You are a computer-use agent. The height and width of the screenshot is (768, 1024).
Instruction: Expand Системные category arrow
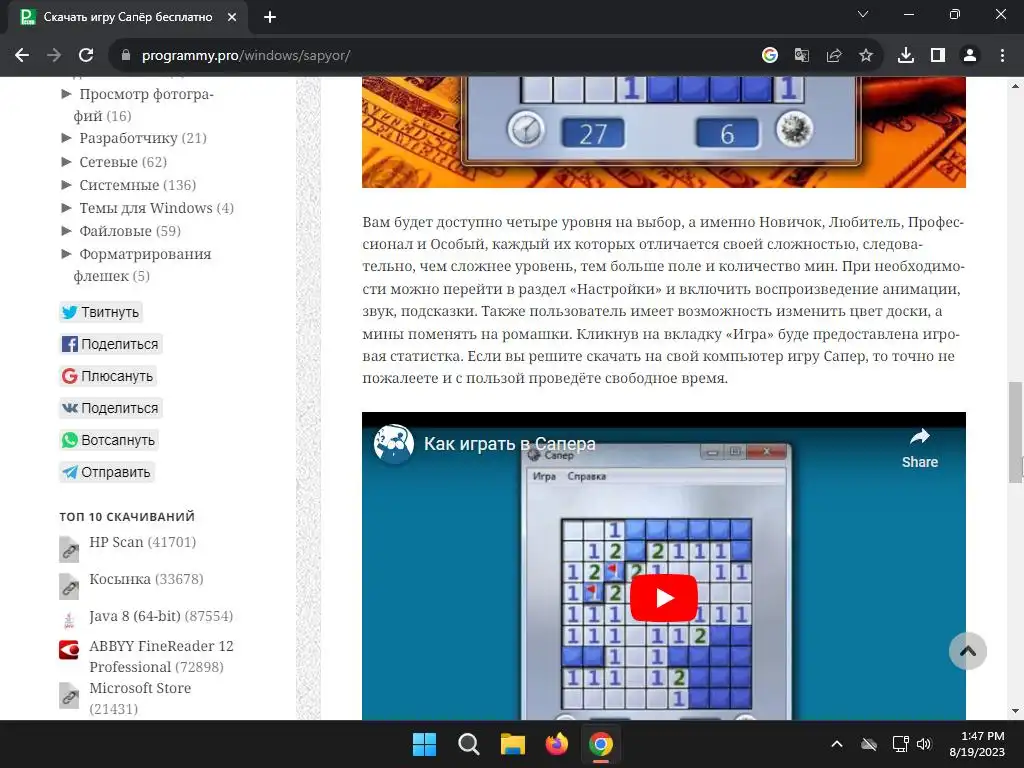click(66, 184)
